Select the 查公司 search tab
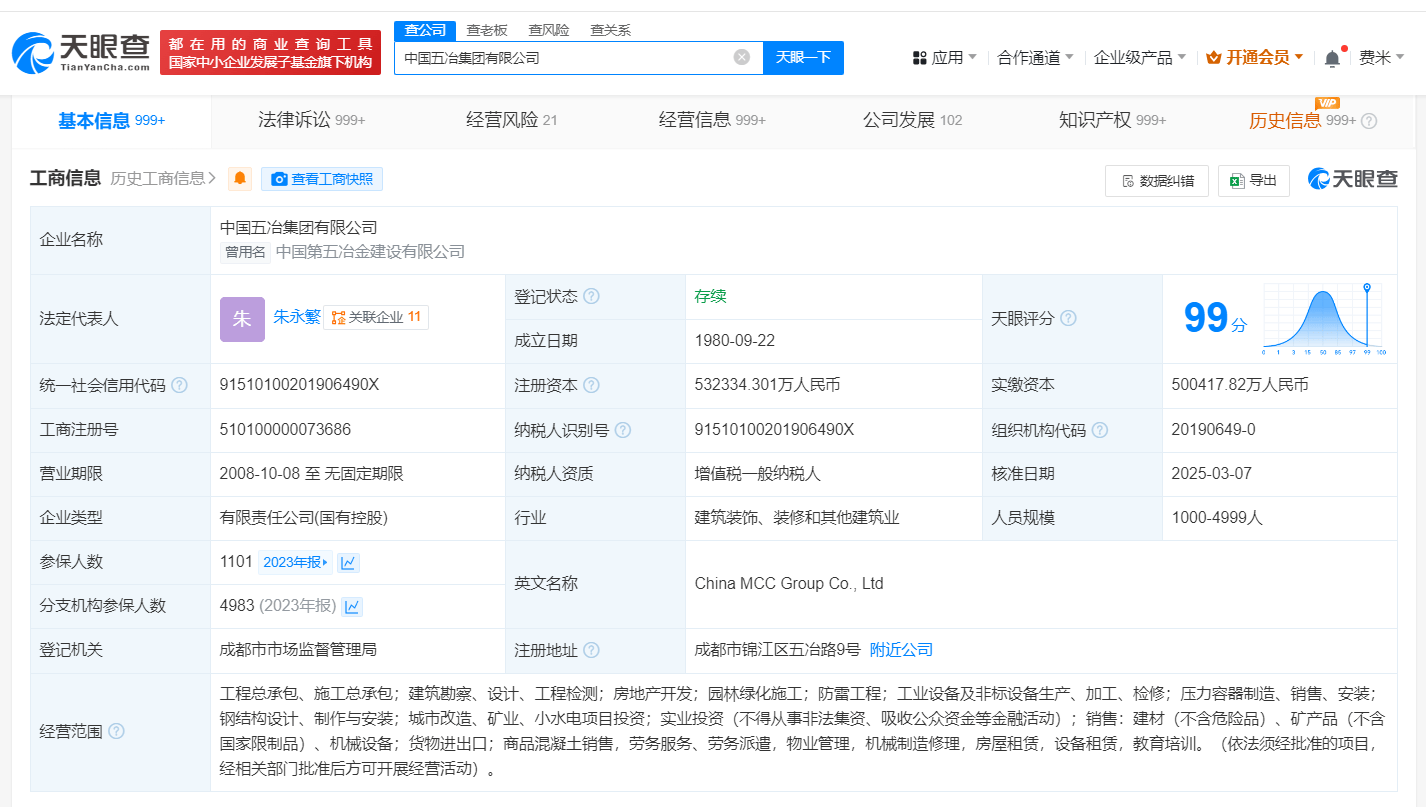This screenshot has width=1426, height=807. 424,30
